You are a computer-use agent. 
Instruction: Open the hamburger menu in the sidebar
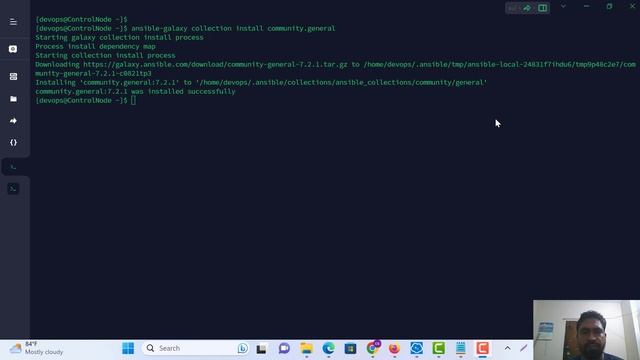13,22
